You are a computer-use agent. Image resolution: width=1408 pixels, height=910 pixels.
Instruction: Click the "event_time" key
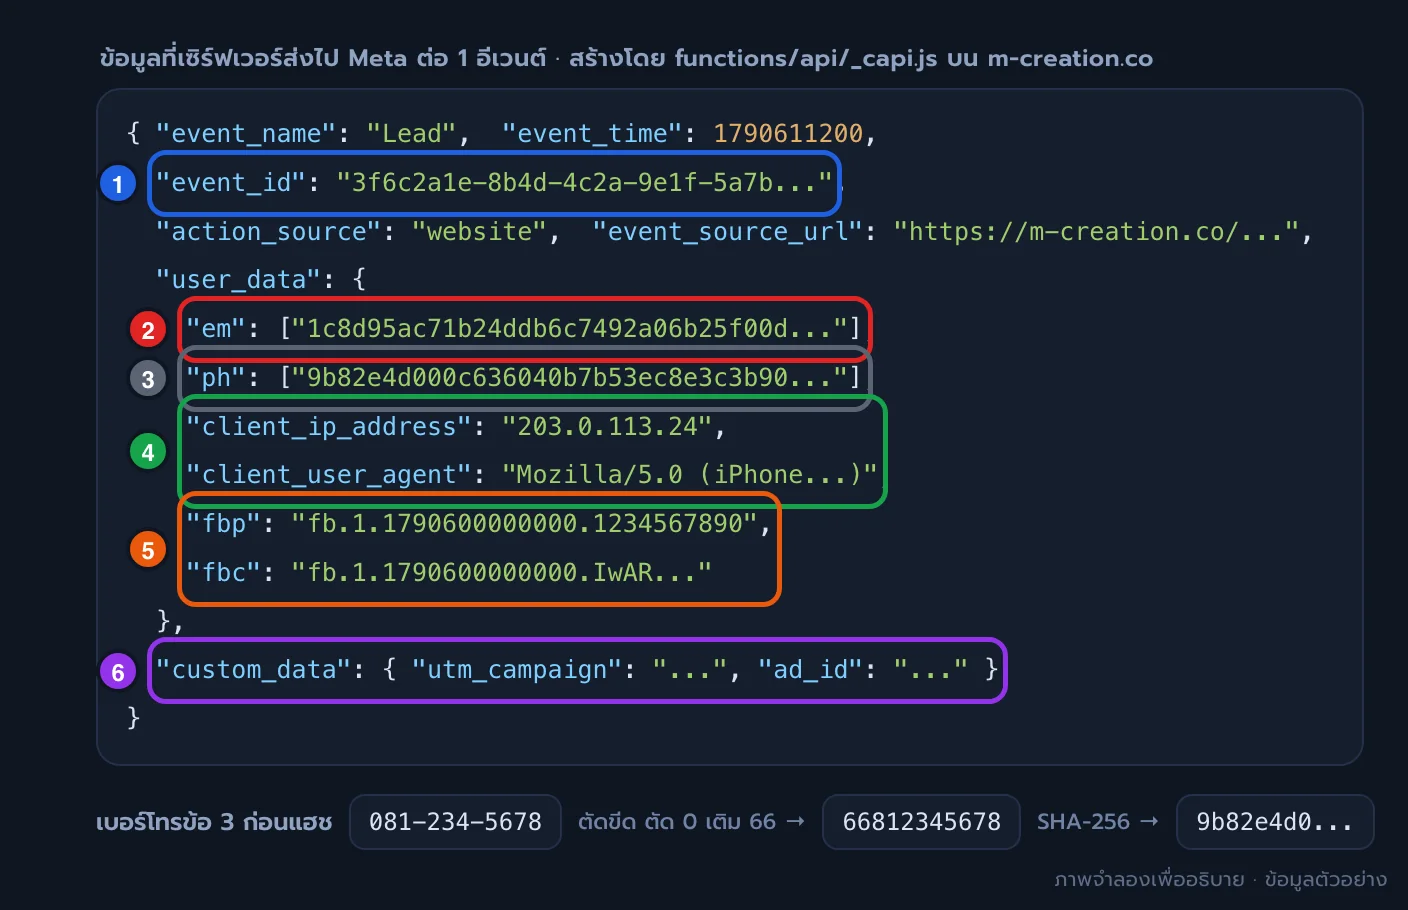coord(593,134)
